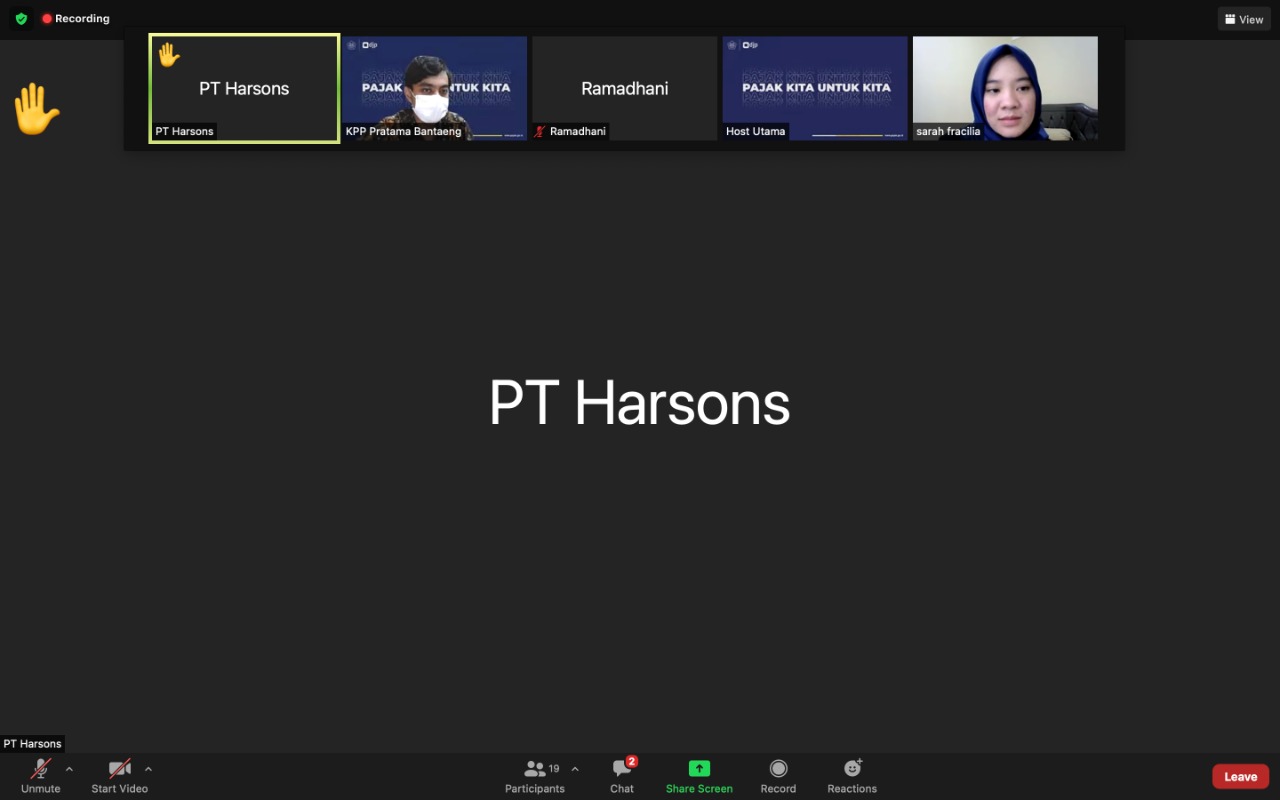Click Ramadhani's muted microphone icon
This screenshot has width=1280, height=800.
click(540, 131)
